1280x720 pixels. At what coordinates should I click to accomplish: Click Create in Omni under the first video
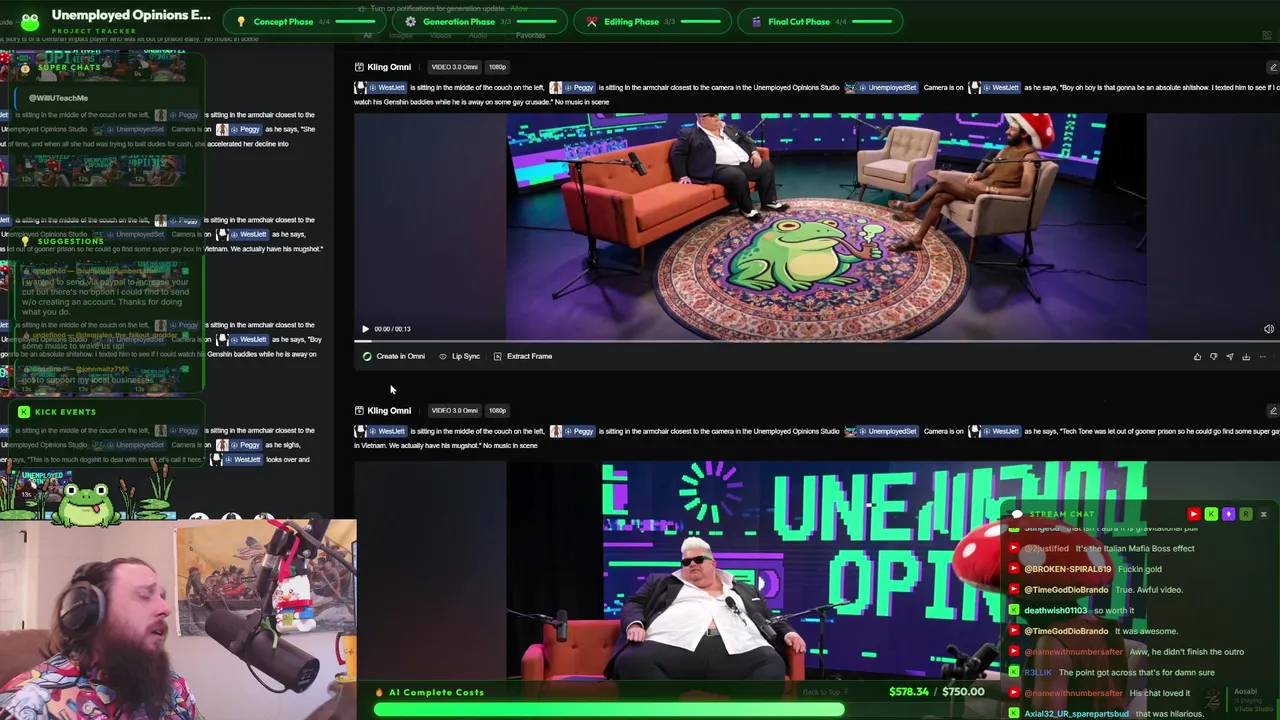click(393, 356)
